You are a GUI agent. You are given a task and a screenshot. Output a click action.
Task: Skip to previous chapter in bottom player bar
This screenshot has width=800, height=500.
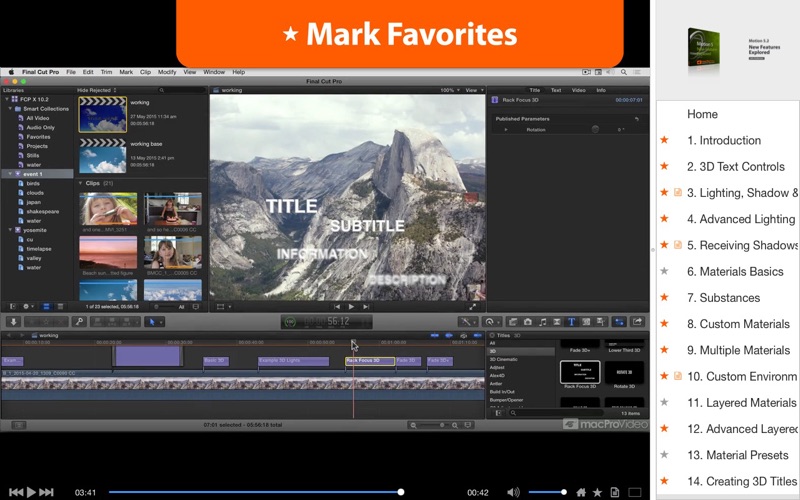coord(16,492)
